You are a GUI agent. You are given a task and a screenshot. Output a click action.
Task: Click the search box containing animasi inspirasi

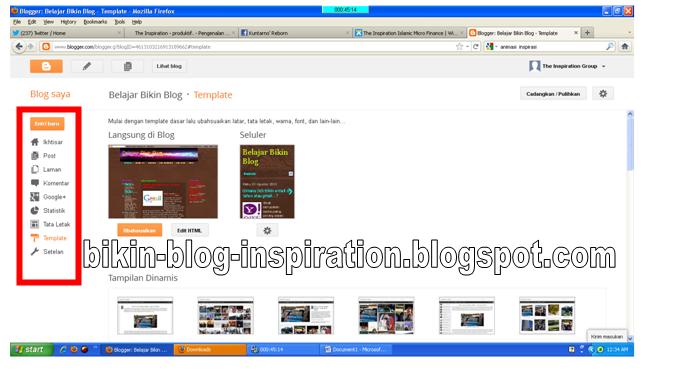coord(551,47)
